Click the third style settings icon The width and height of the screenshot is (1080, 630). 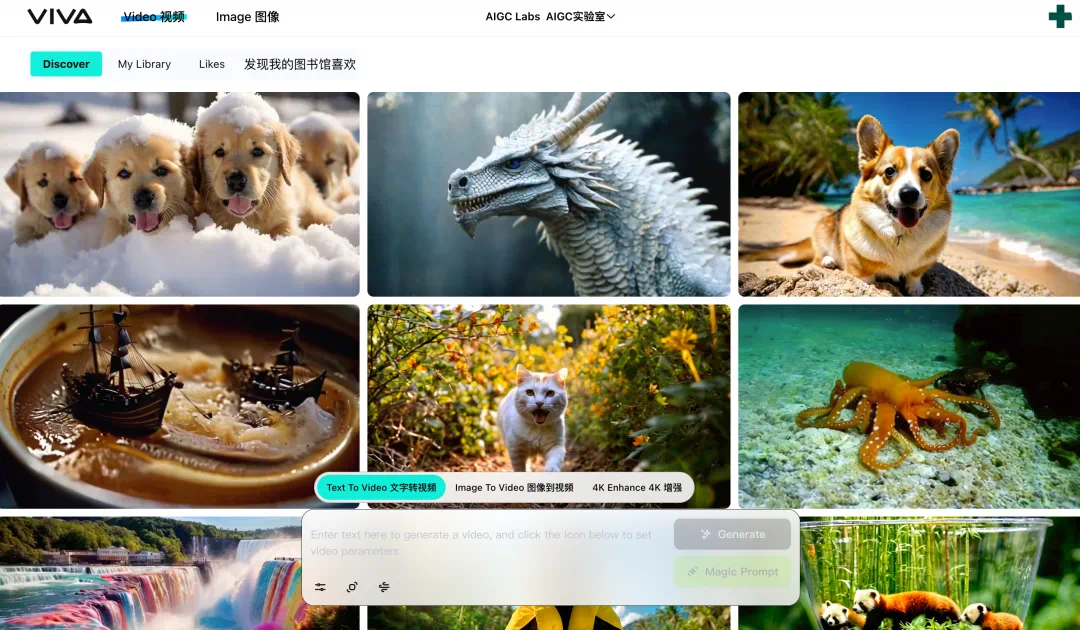[x=384, y=587]
